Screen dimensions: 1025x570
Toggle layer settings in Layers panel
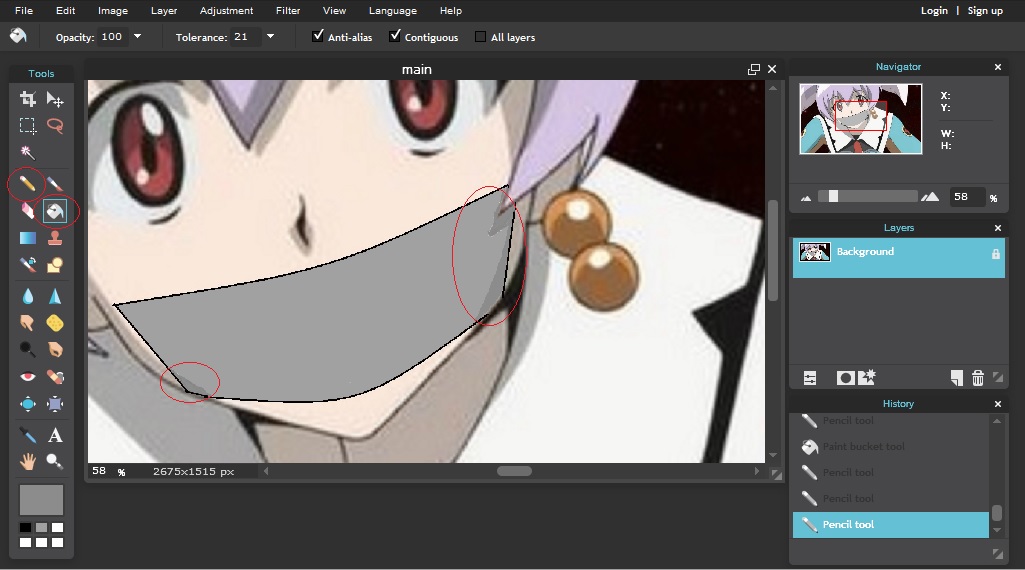point(810,378)
